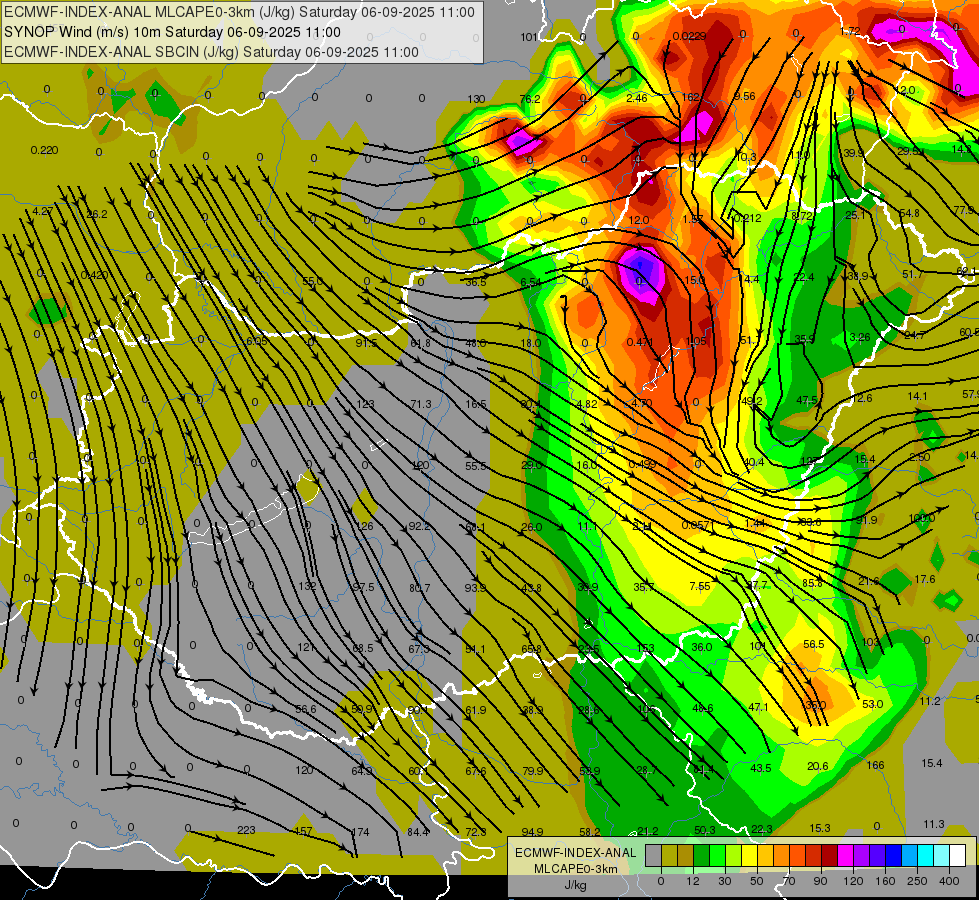Pick the dark red legend swatch
Viewport: 979px width, 900px height.
[x=829, y=855]
